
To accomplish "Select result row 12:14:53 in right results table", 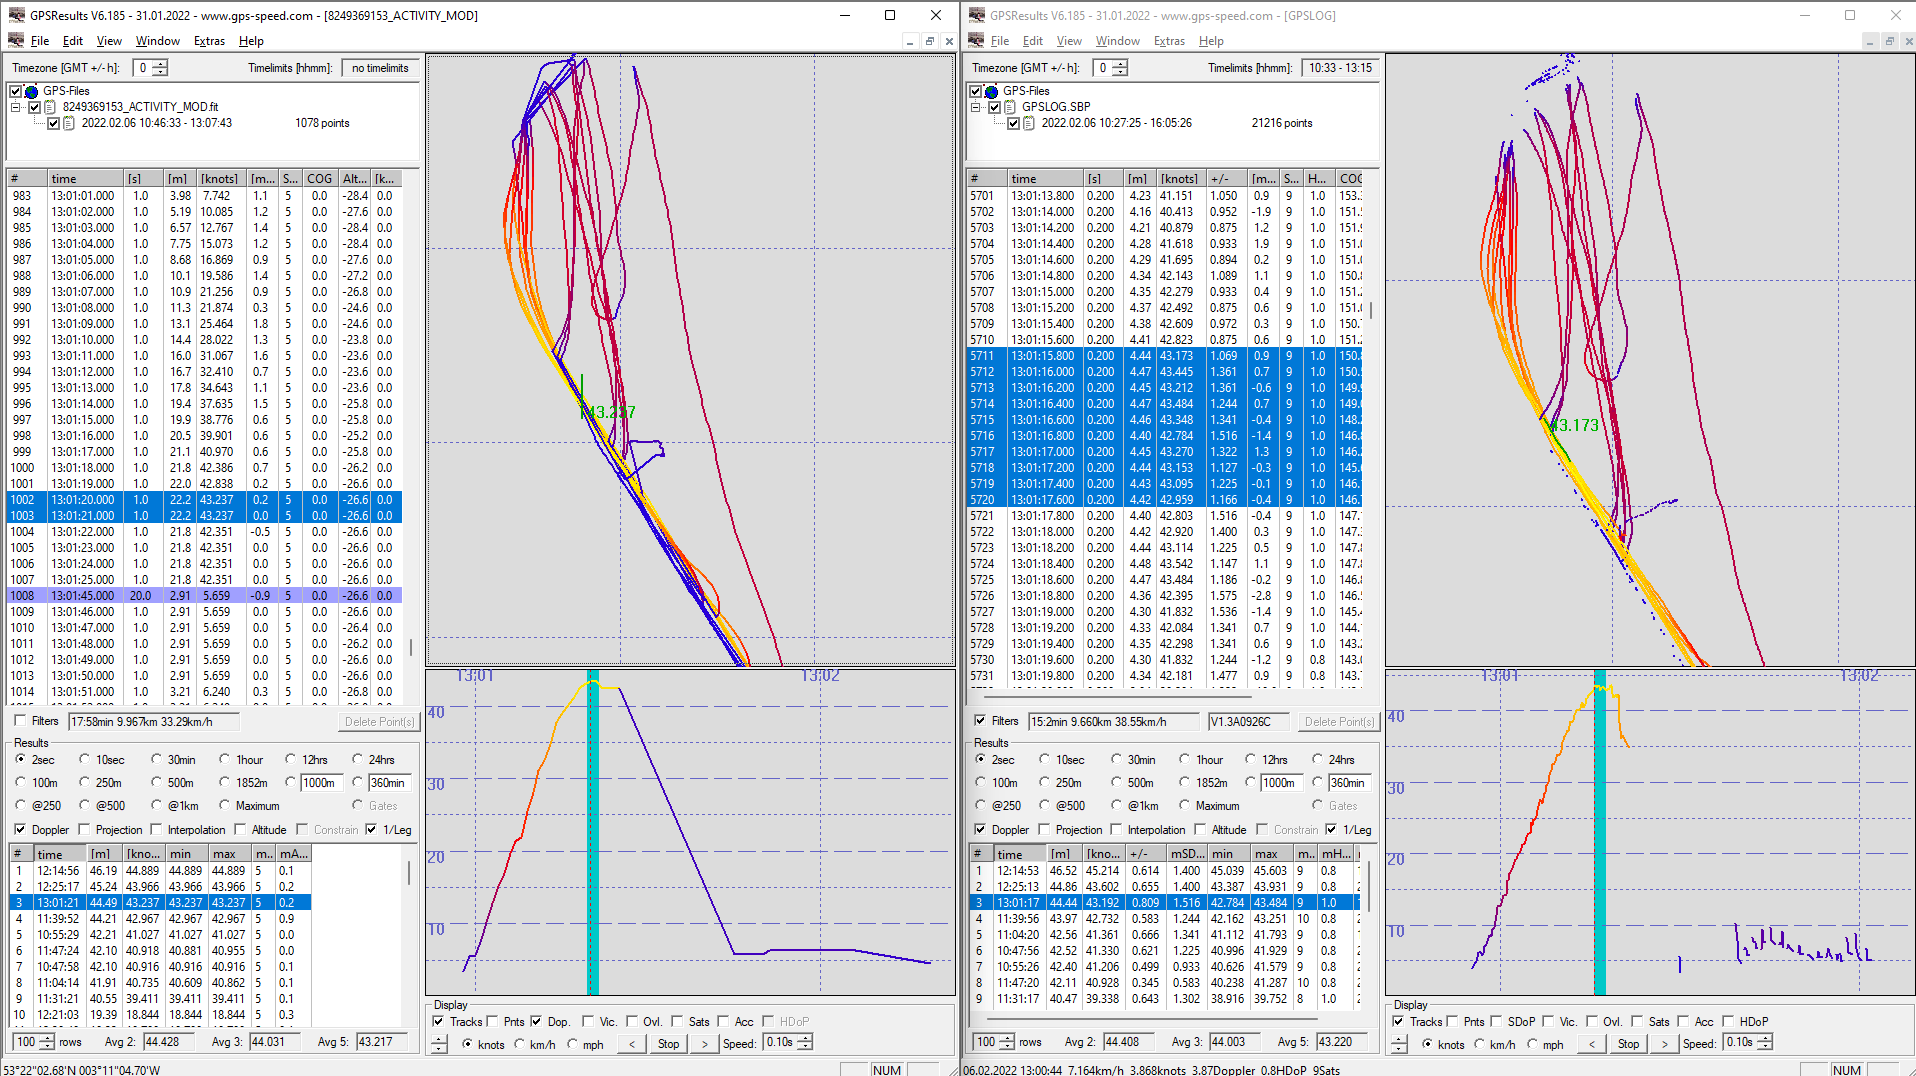I will click(x=1164, y=871).
